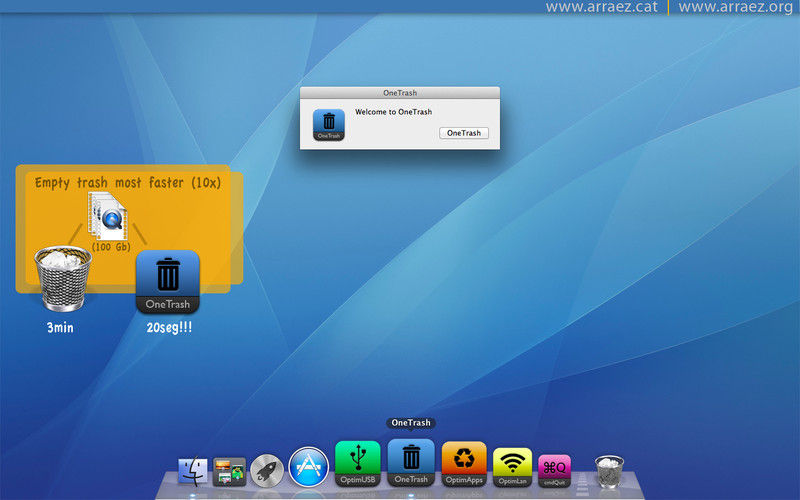The image size is (800, 500).
Task: Launch the Launchpad rocket icon
Action: tap(267, 470)
